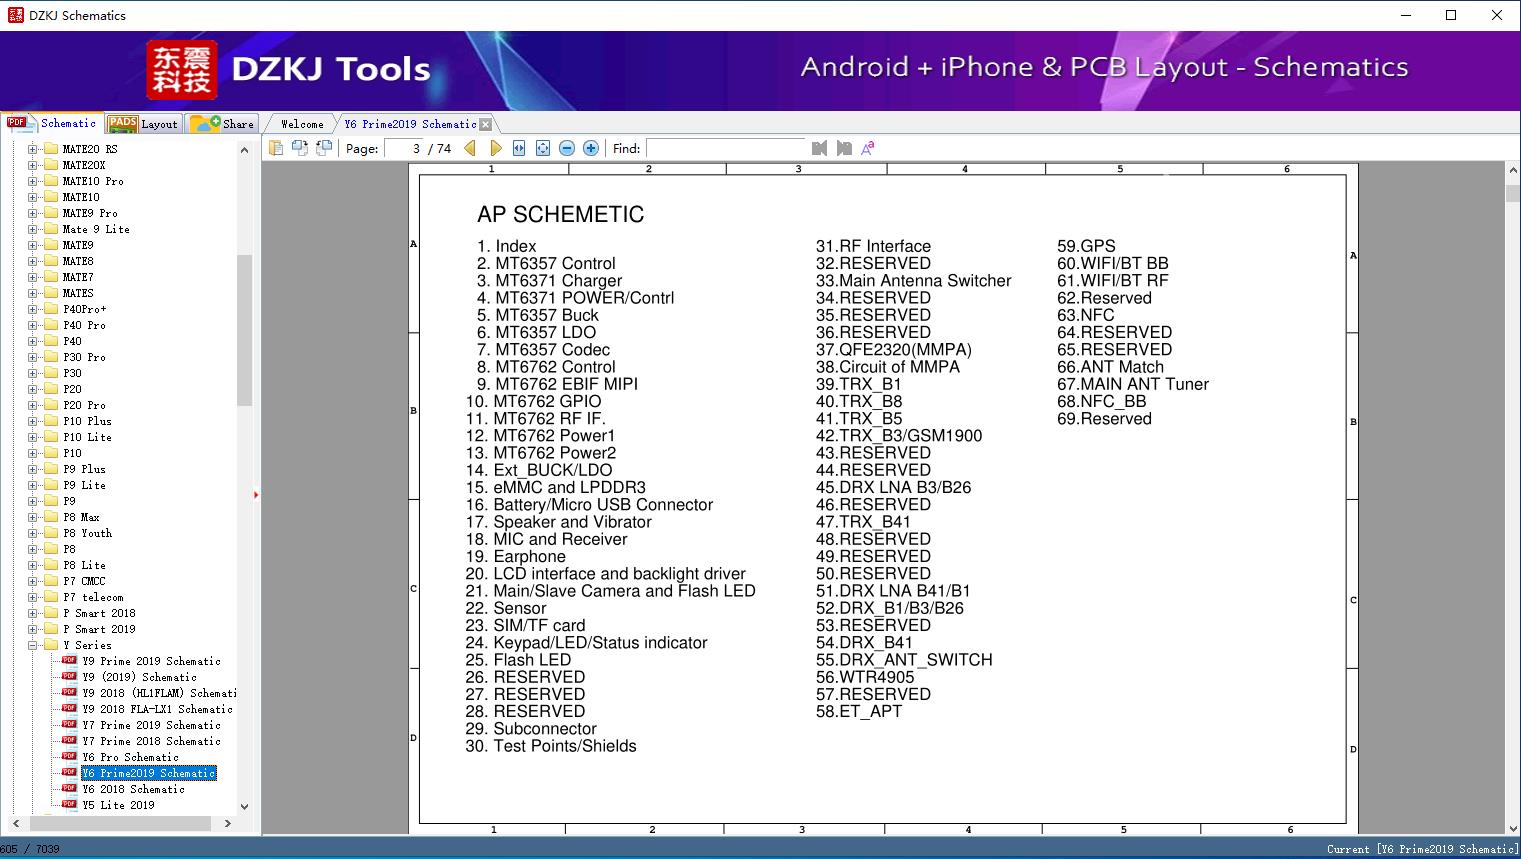Collapse the Y Series folder
Viewport: 1521px width, 859px height.
(33, 645)
